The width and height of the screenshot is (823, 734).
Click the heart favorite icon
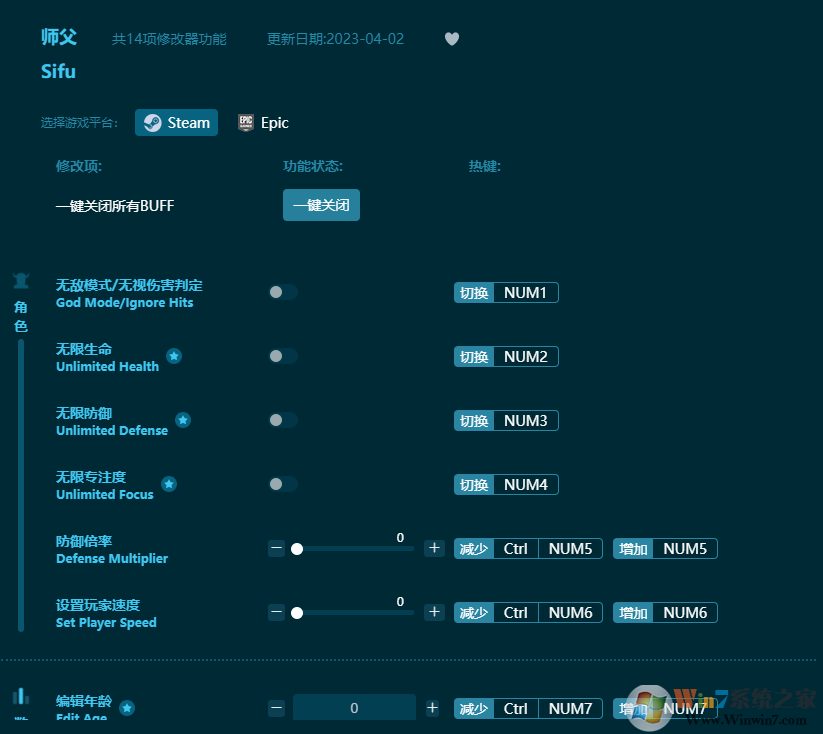click(x=452, y=39)
